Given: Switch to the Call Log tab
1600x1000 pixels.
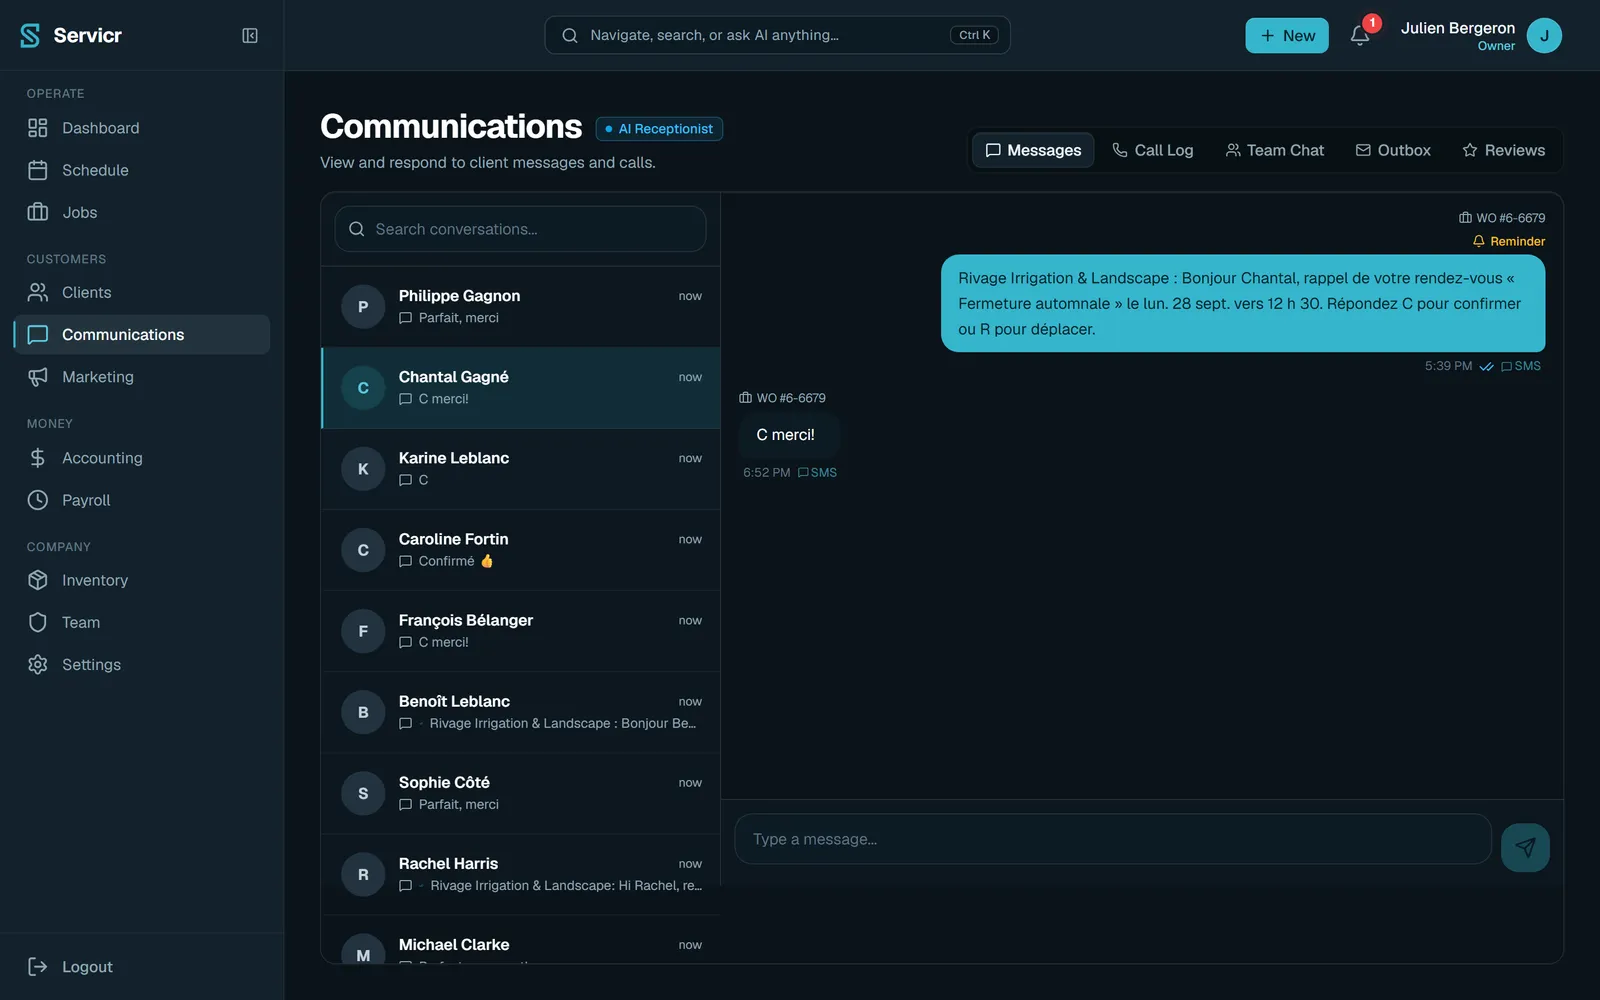Looking at the screenshot, I should [1152, 150].
